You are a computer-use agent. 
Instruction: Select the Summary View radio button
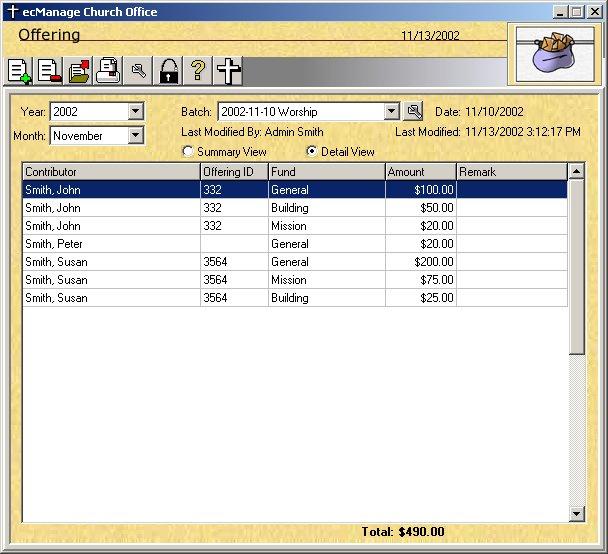[x=188, y=151]
